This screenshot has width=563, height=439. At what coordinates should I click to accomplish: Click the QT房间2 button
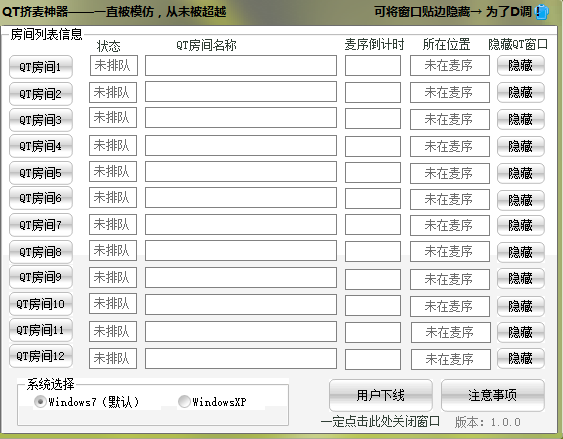click(x=41, y=94)
